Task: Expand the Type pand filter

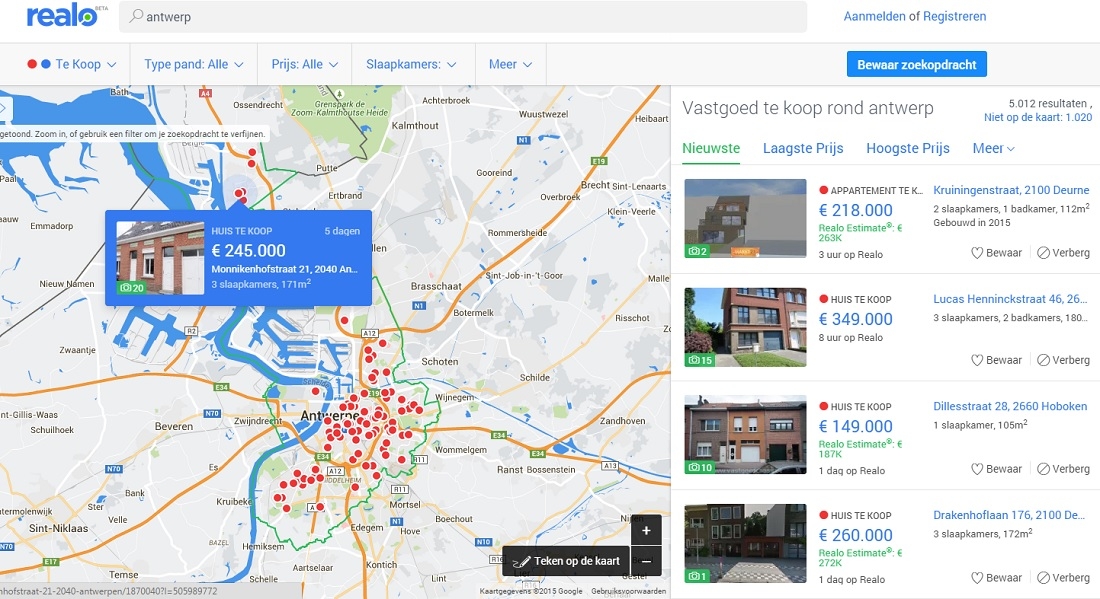Action: 194,64
